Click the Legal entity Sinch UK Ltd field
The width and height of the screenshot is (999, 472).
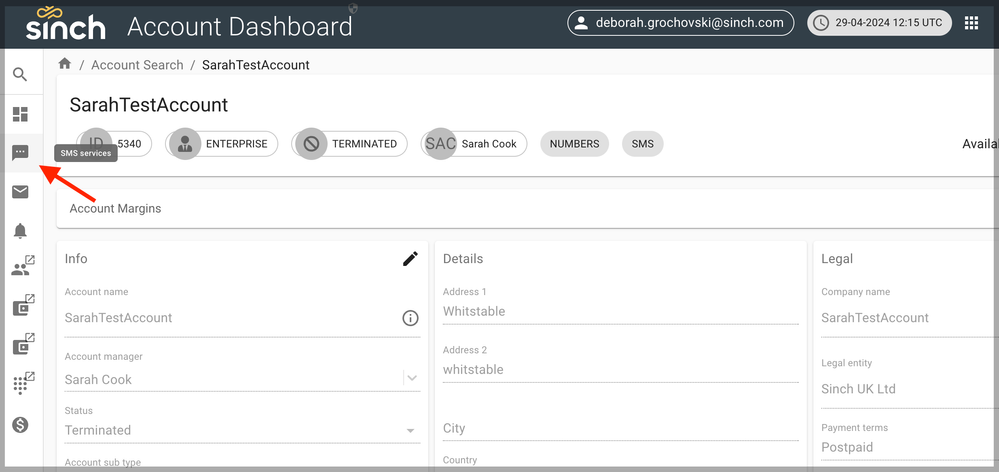[x=910, y=389]
